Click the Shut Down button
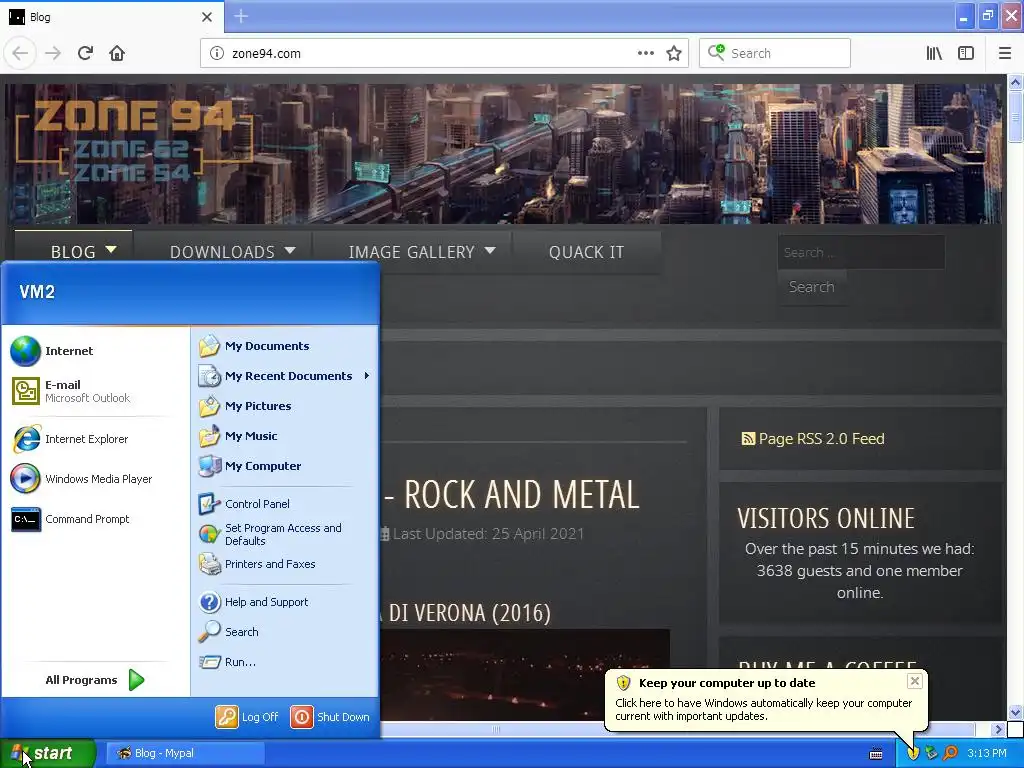This screenshot has width=1024, height=768. 330,717
